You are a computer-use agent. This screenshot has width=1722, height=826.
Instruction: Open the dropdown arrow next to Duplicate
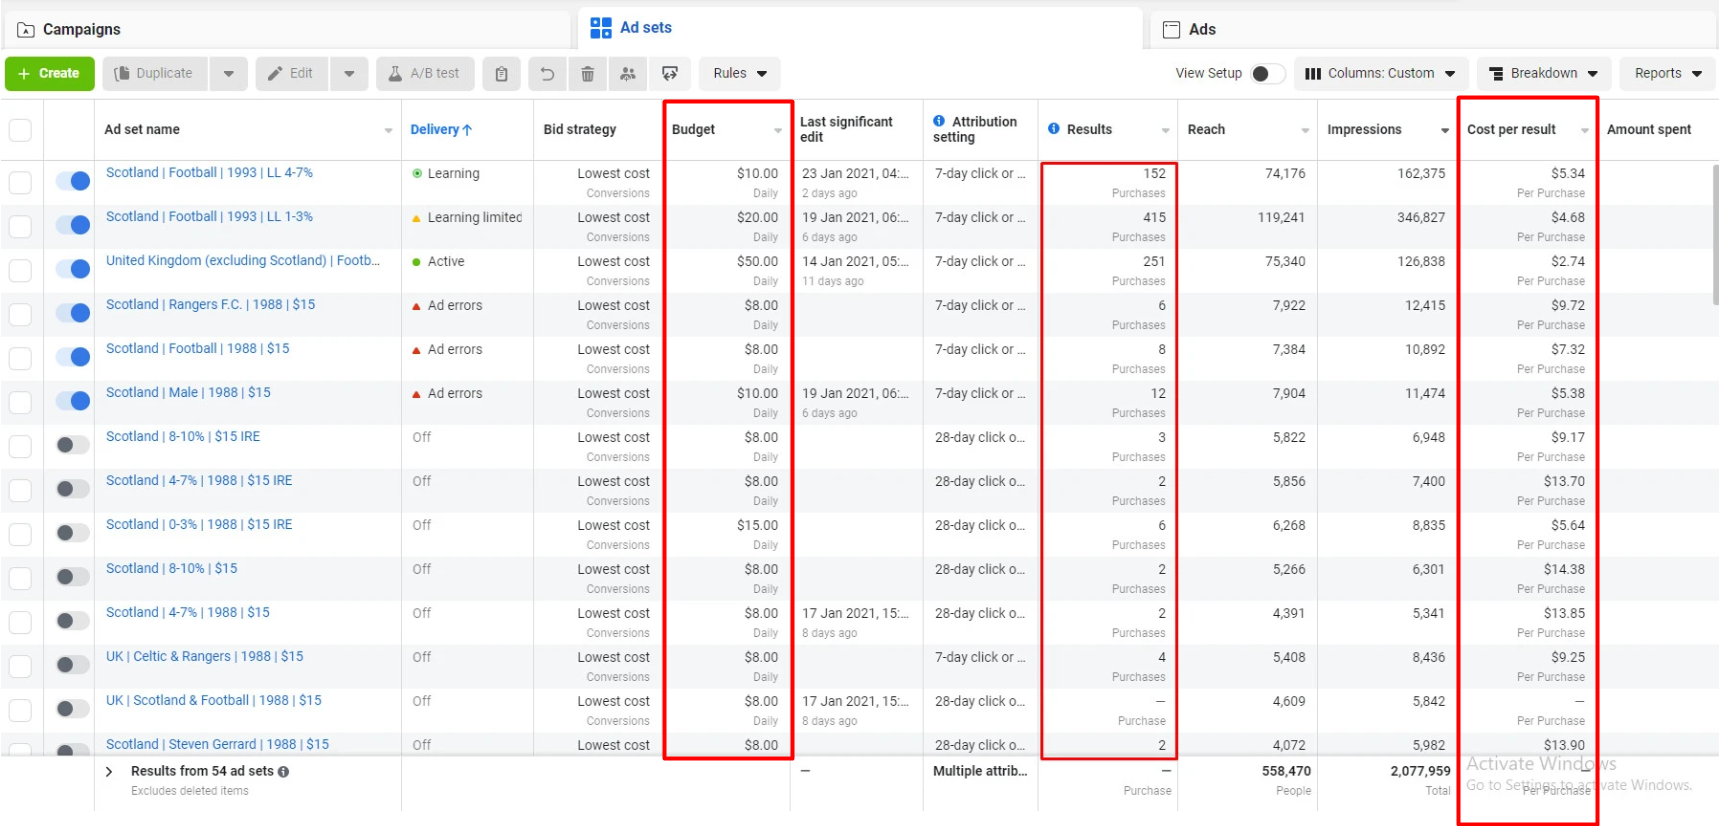[229, 74]
